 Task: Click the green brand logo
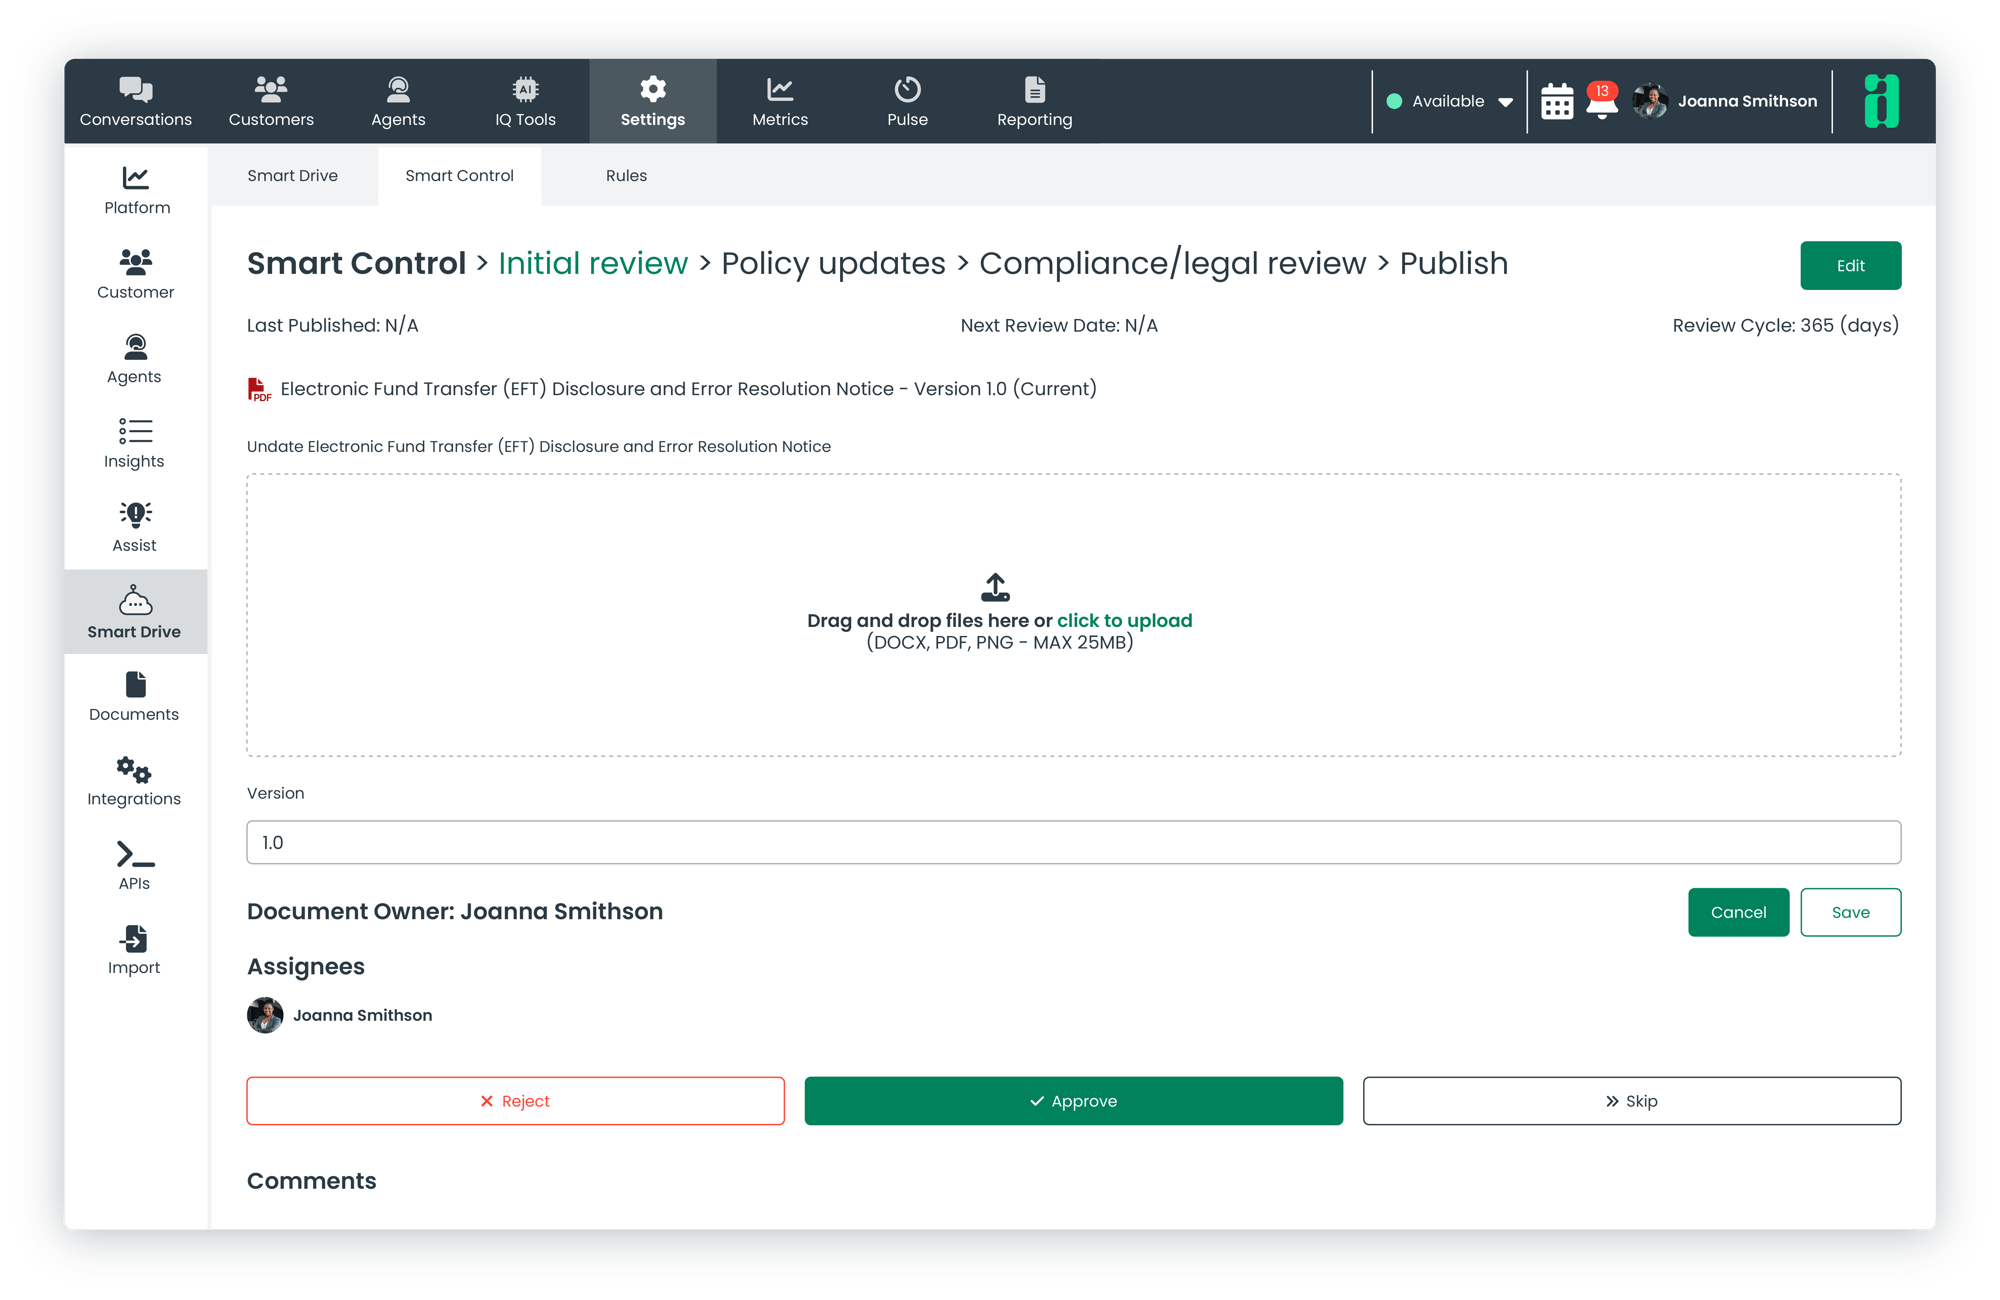point(1881,101)
